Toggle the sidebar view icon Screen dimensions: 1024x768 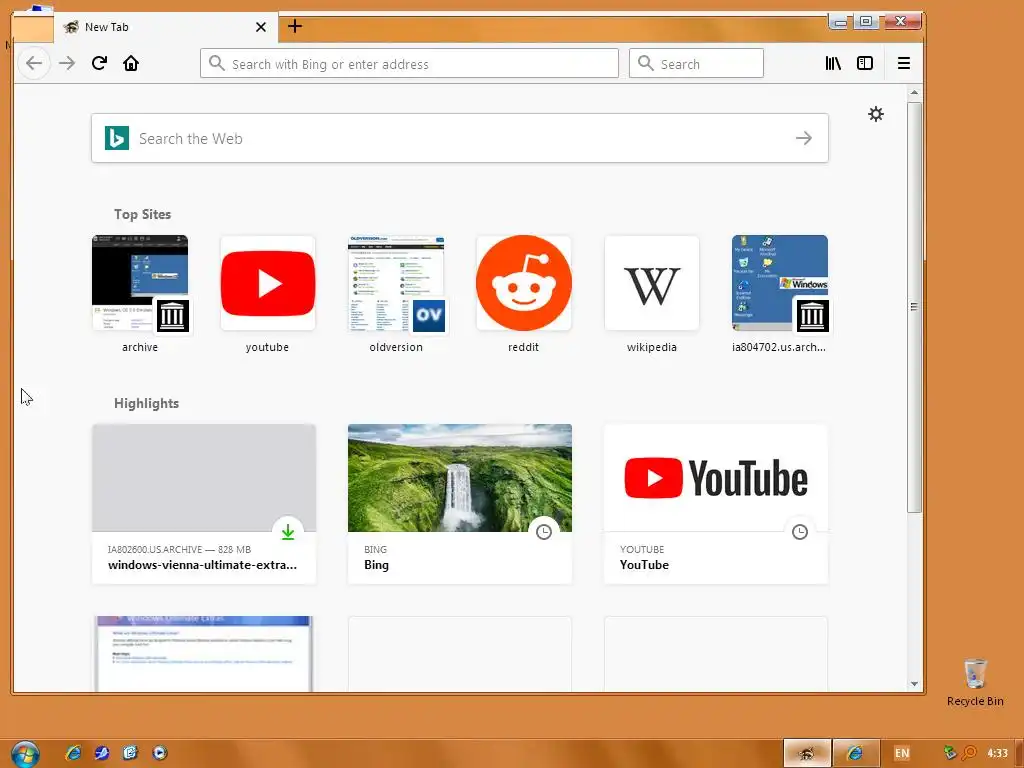[865, 63]
